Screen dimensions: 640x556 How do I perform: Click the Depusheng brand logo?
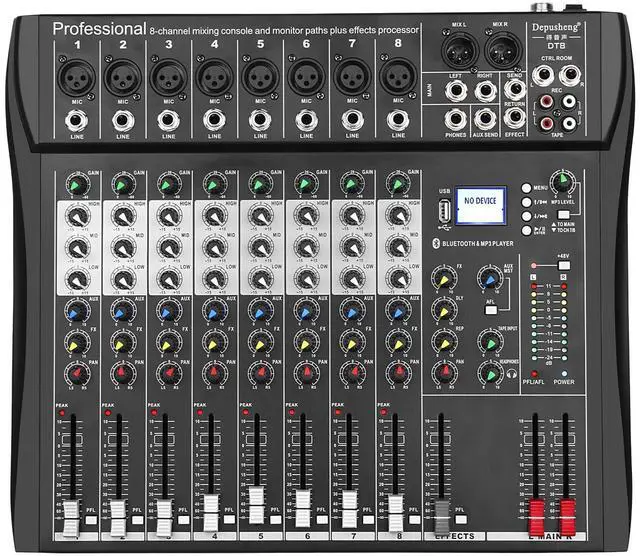point(556,28)
